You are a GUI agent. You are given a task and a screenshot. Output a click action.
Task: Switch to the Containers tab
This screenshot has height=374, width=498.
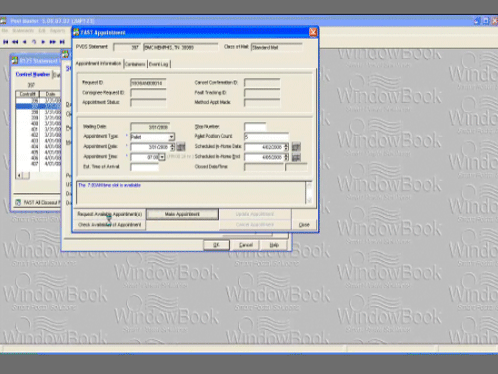(135, 64)
